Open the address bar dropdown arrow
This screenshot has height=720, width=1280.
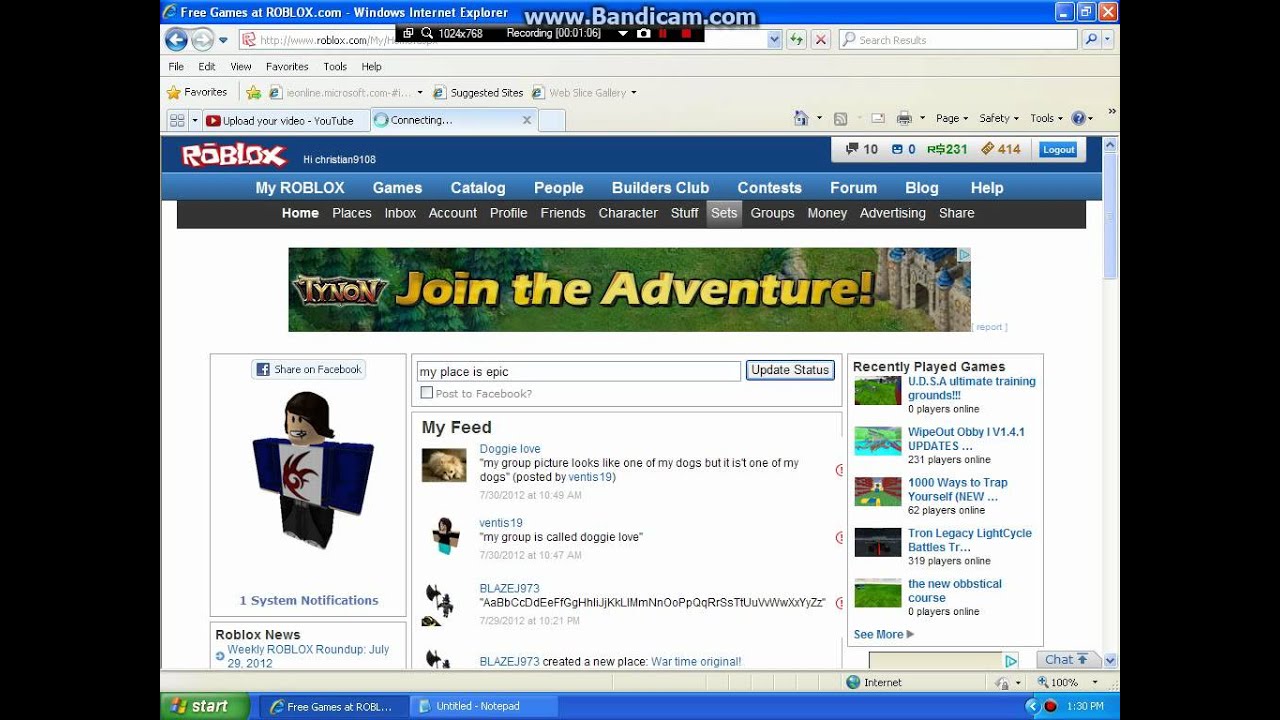click(774, 40)
